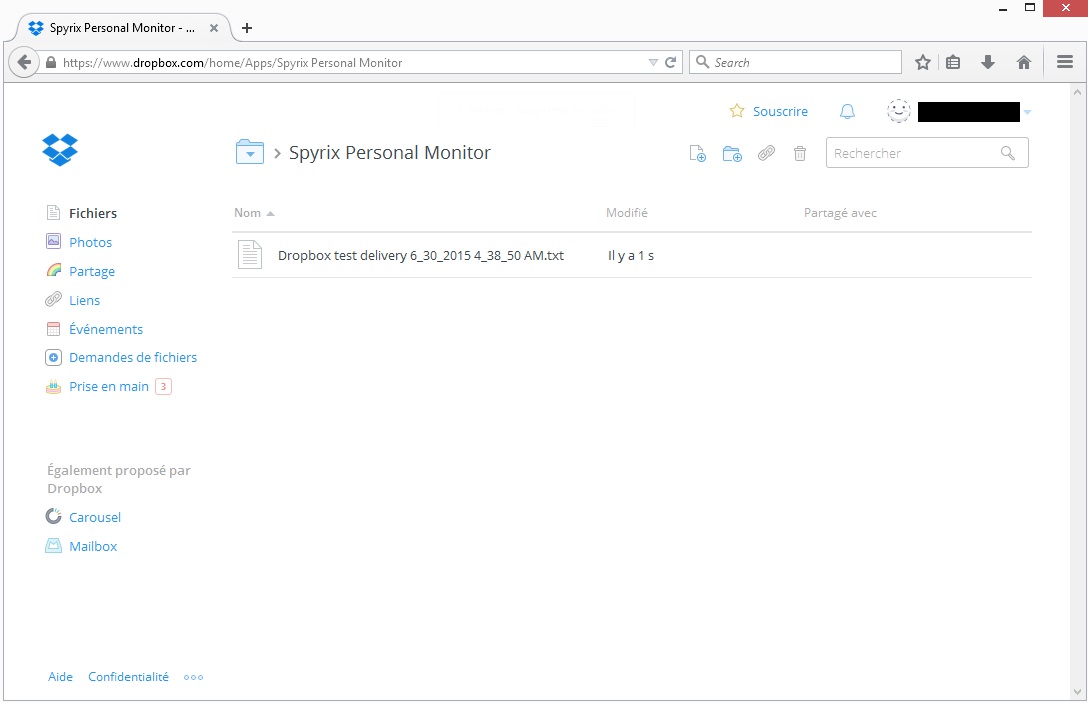Image resolution: width=1088 pixels, height=703 pixels.
Task: Click the text file icon of Dropbox test delivery
Action: [250, 255]
